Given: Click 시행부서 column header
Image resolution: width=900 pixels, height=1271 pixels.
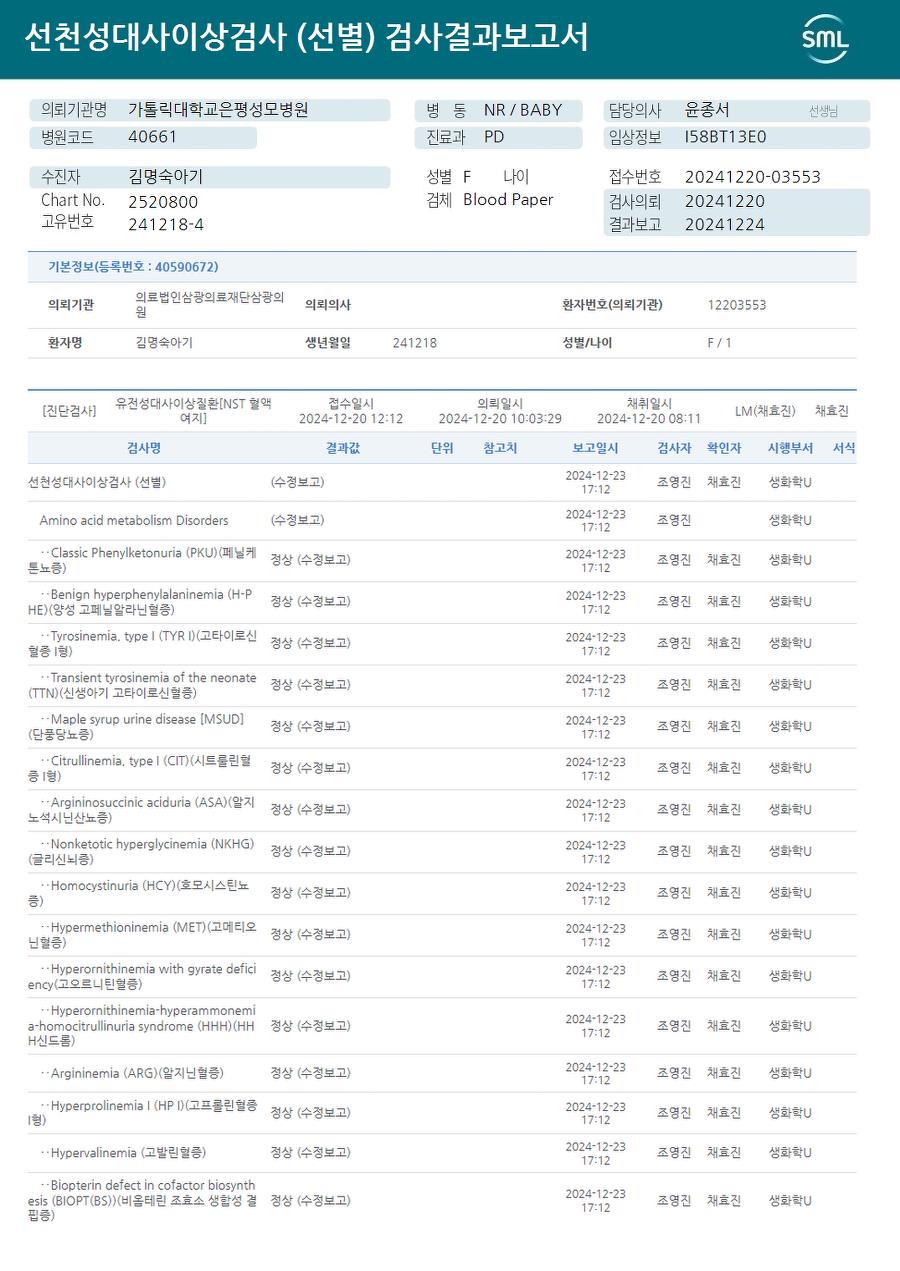Looking at the screenshot, I should (790, 448).
